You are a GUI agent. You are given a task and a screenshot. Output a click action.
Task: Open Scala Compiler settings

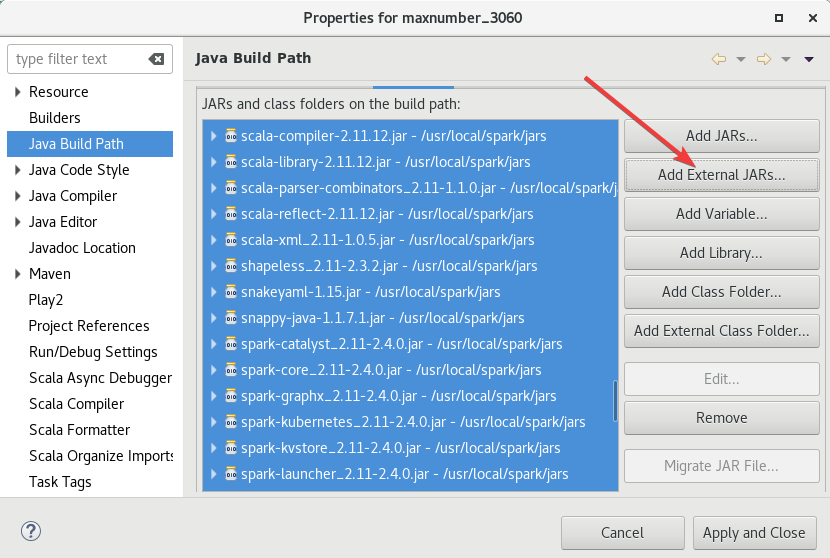76,403
